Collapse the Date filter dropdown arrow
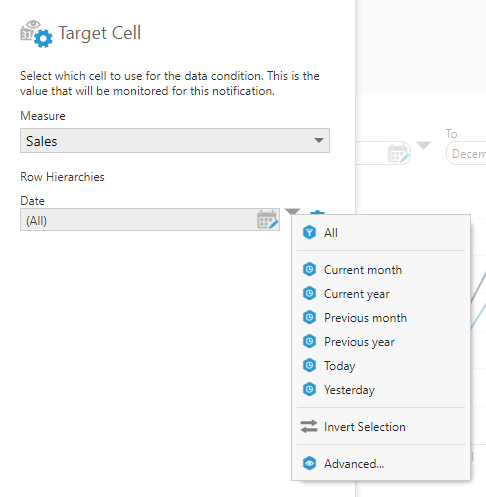 [x=292, y=211]
